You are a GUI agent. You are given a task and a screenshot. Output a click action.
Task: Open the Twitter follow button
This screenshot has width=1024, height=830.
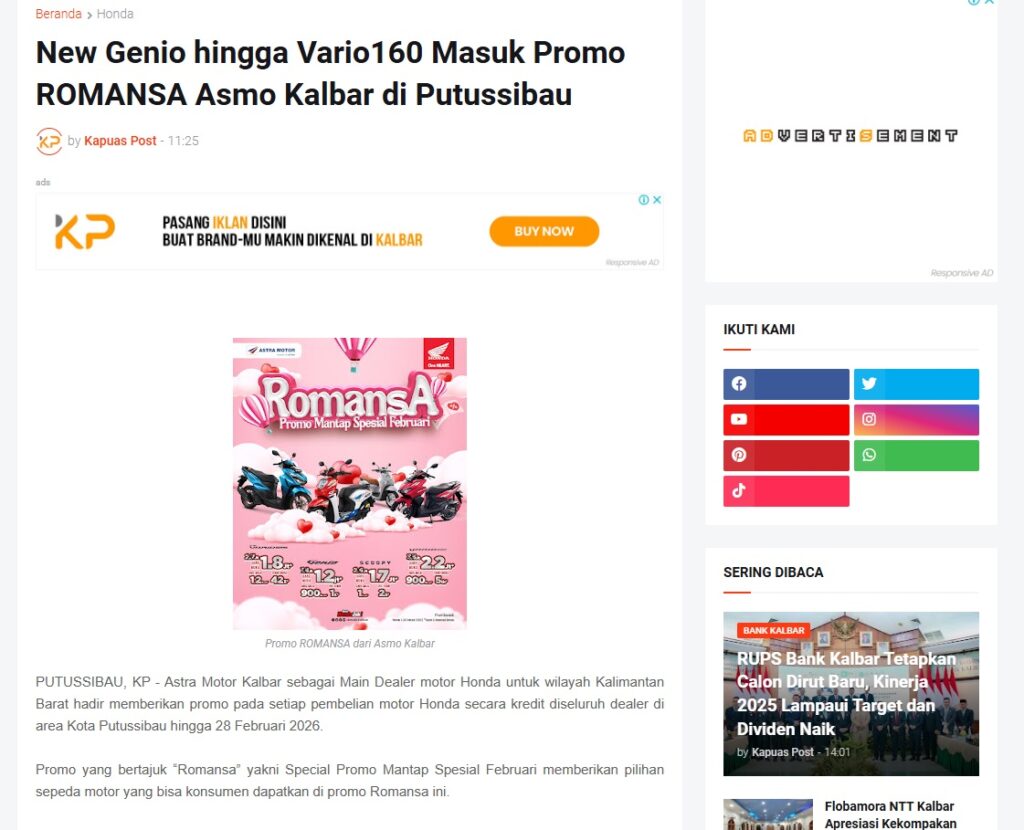tap(916, 384)
